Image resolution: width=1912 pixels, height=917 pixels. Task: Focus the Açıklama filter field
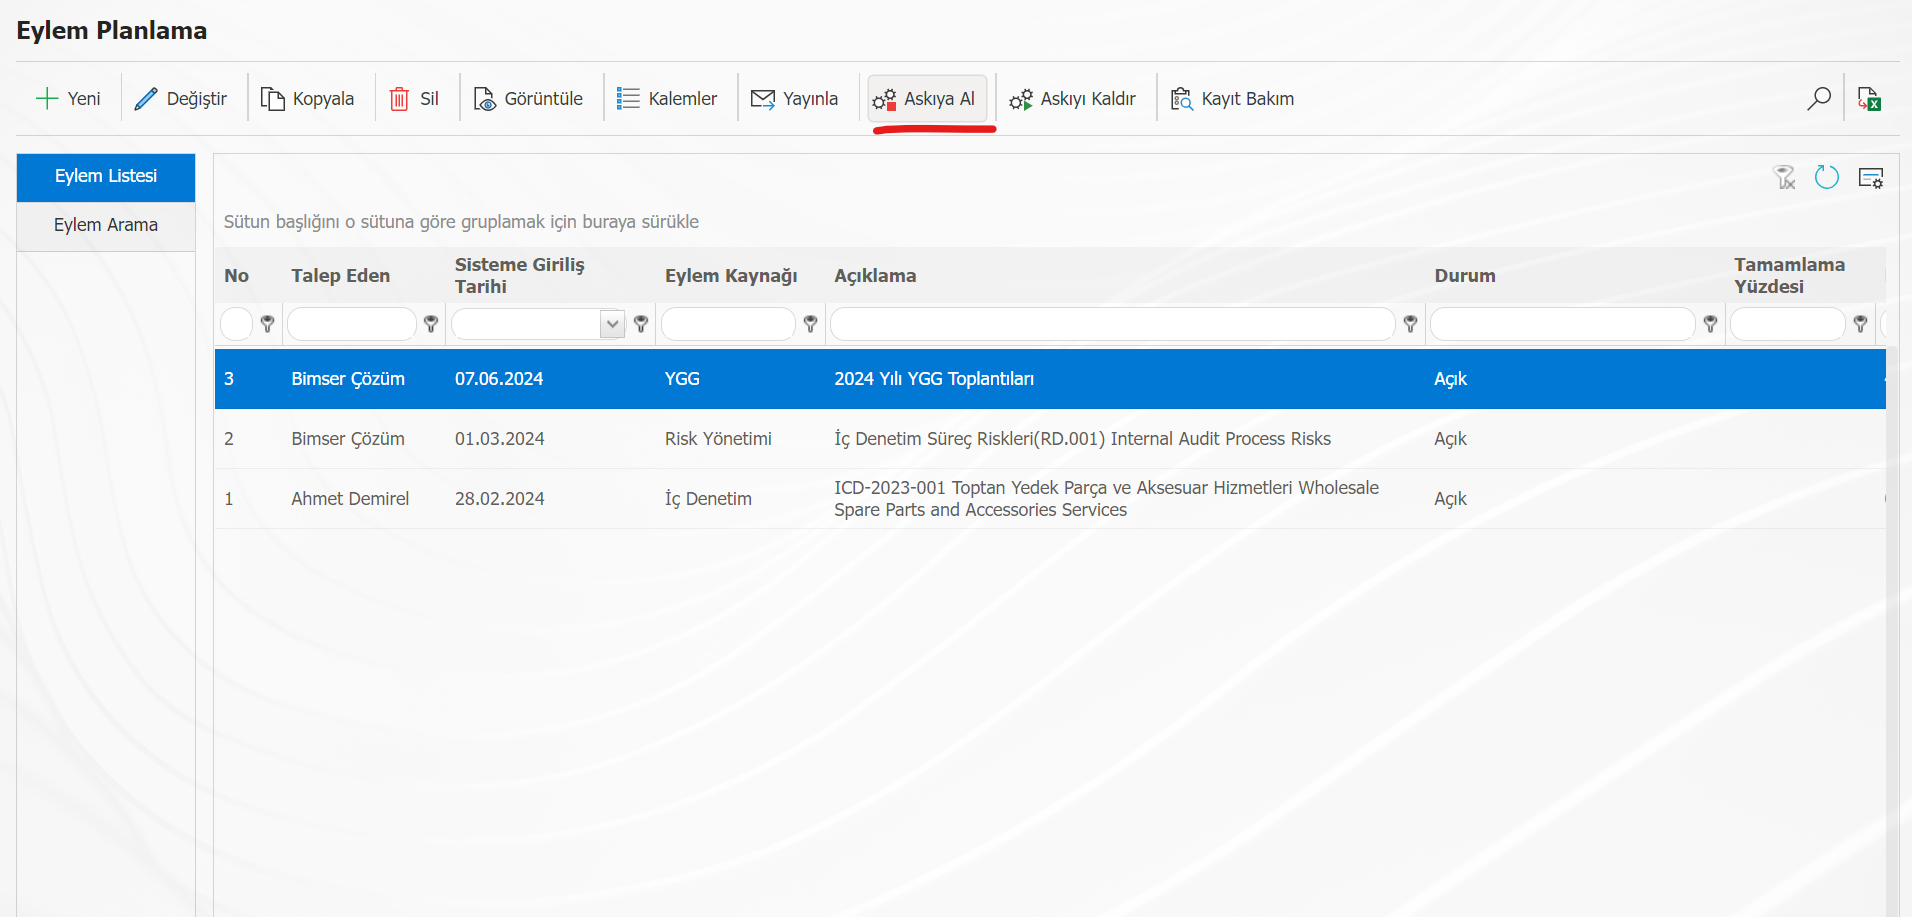pyautogui.click(x=1112, y=324)
